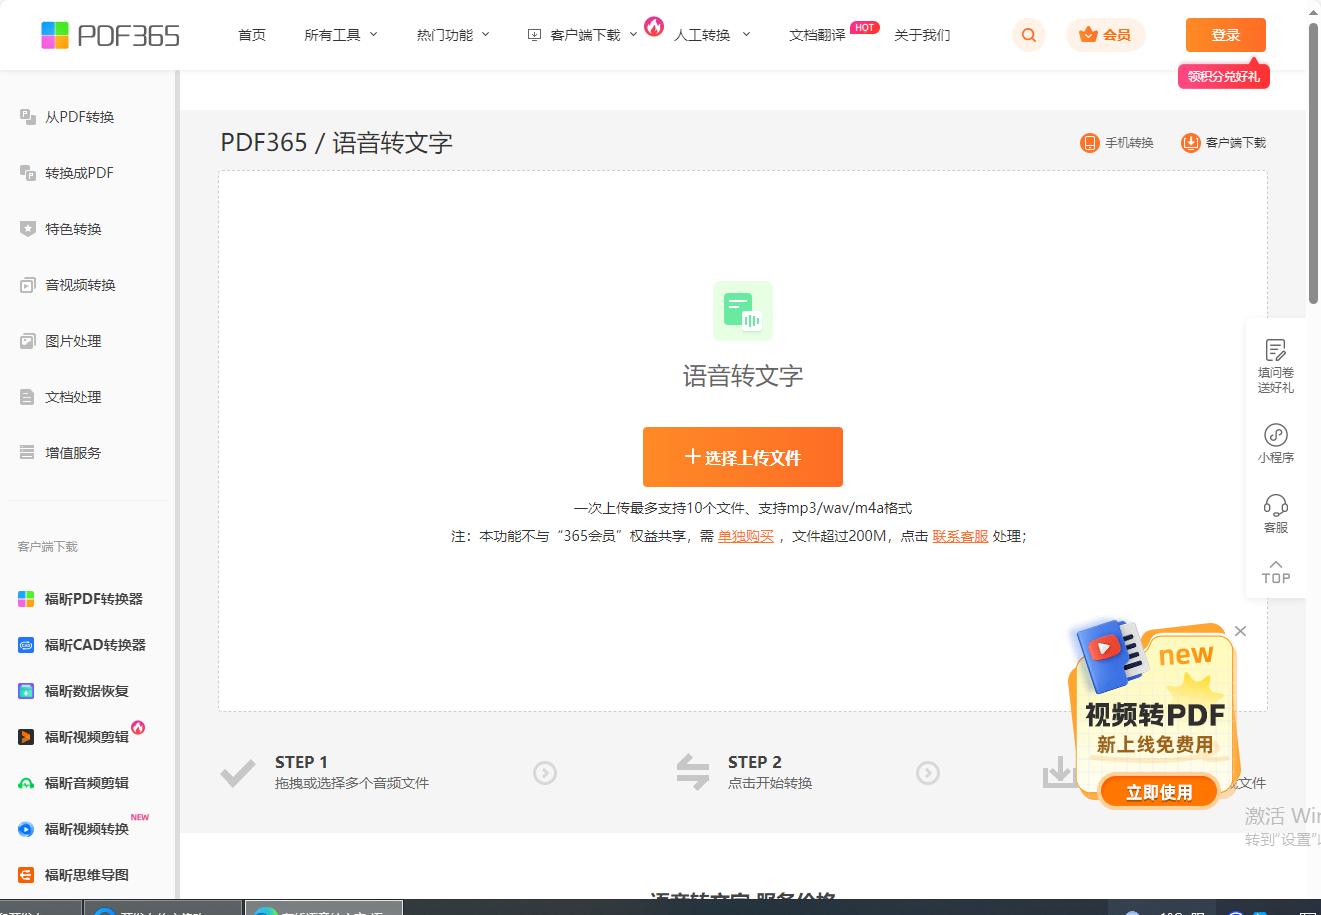
Task: Click the 音视频转换 sidebar icon
Action: 27,285
